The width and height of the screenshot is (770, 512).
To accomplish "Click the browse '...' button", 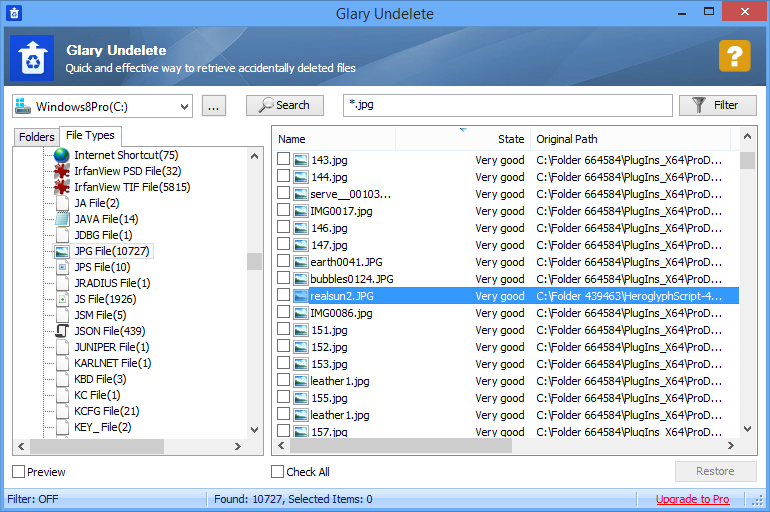I will click(214, 106).
